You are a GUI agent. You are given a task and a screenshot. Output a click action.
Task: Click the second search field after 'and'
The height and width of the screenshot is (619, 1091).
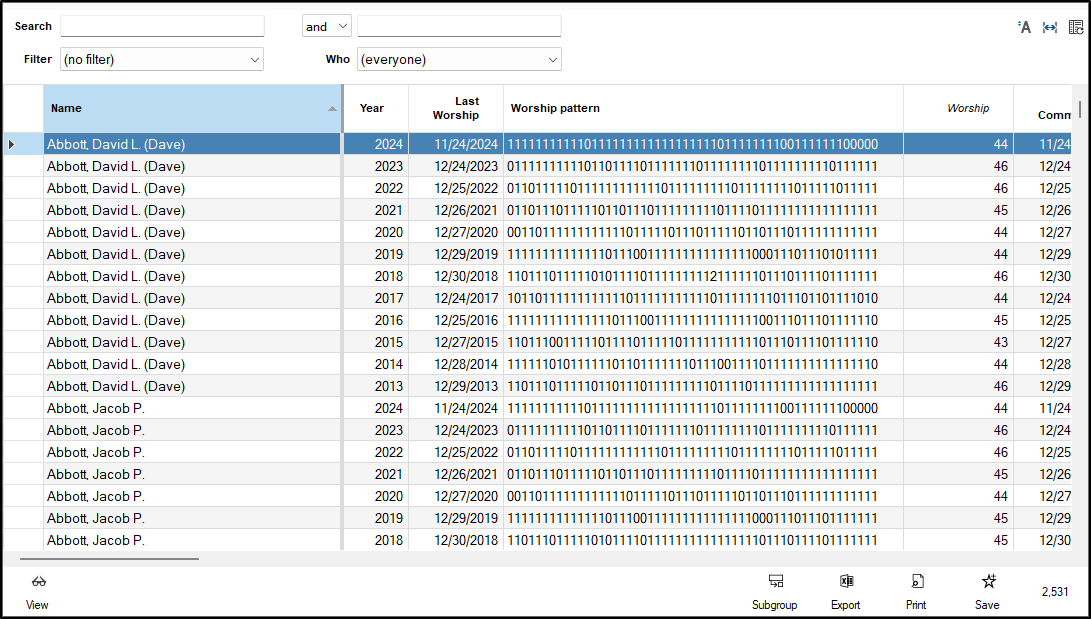click(459, 27)
